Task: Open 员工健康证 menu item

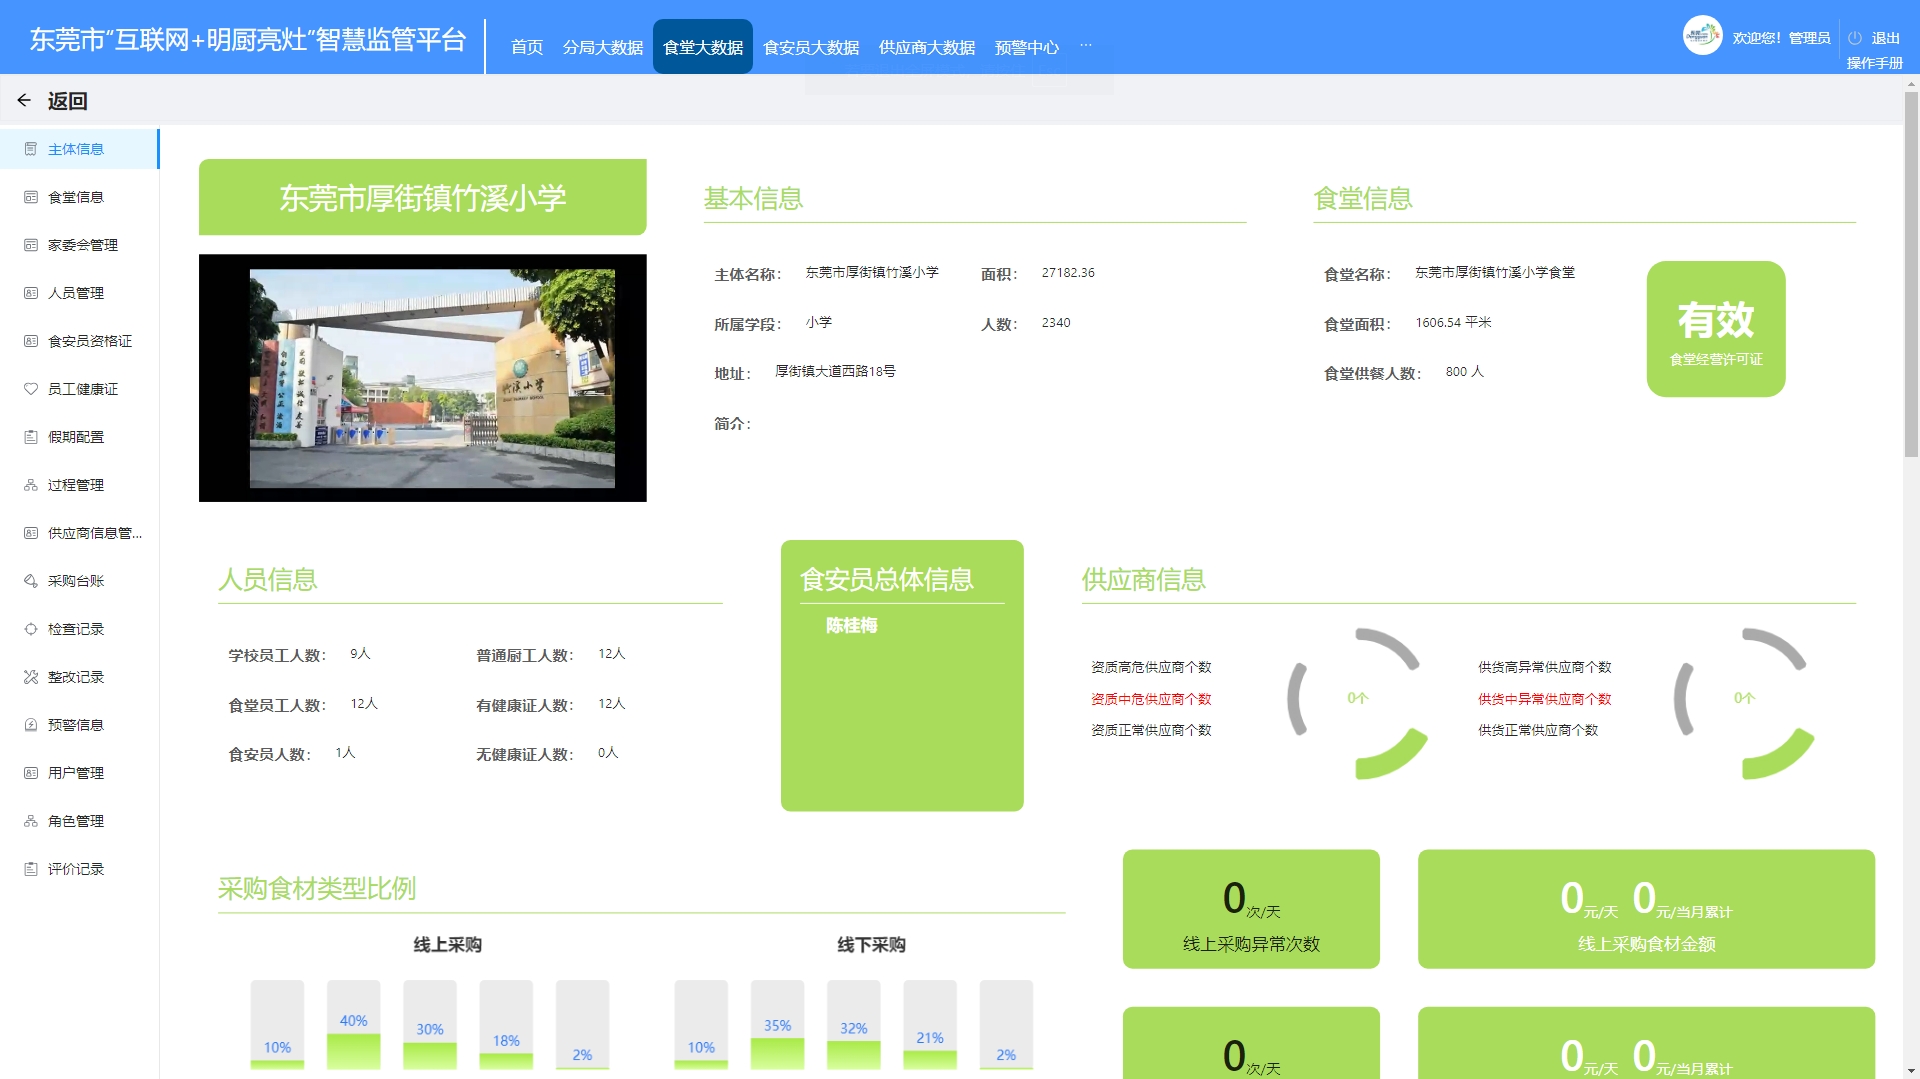Action: coord(79,389)
